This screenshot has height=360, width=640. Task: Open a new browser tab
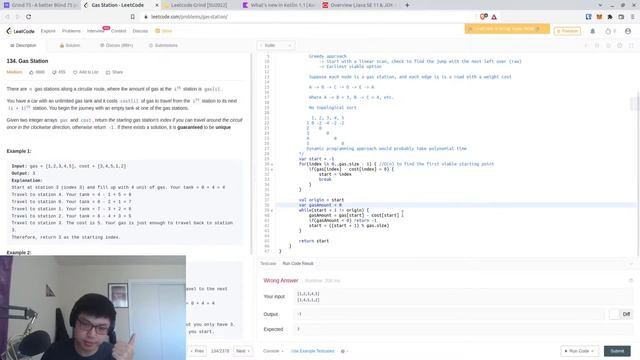coord(407,5)
